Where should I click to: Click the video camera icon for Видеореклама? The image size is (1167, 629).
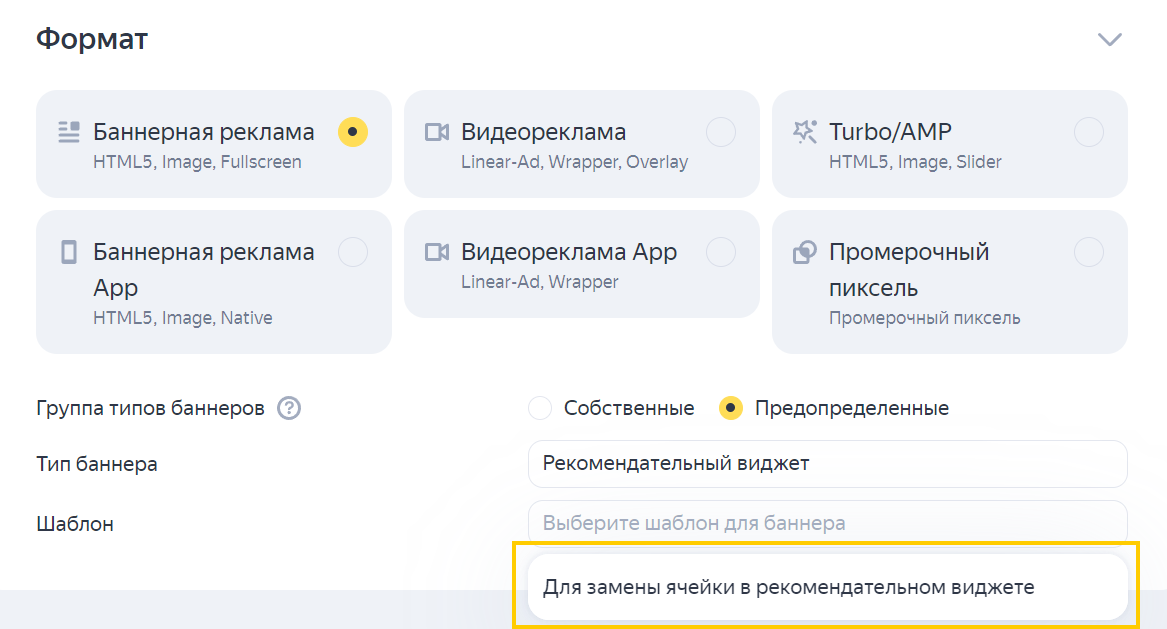tap(436, 132)
